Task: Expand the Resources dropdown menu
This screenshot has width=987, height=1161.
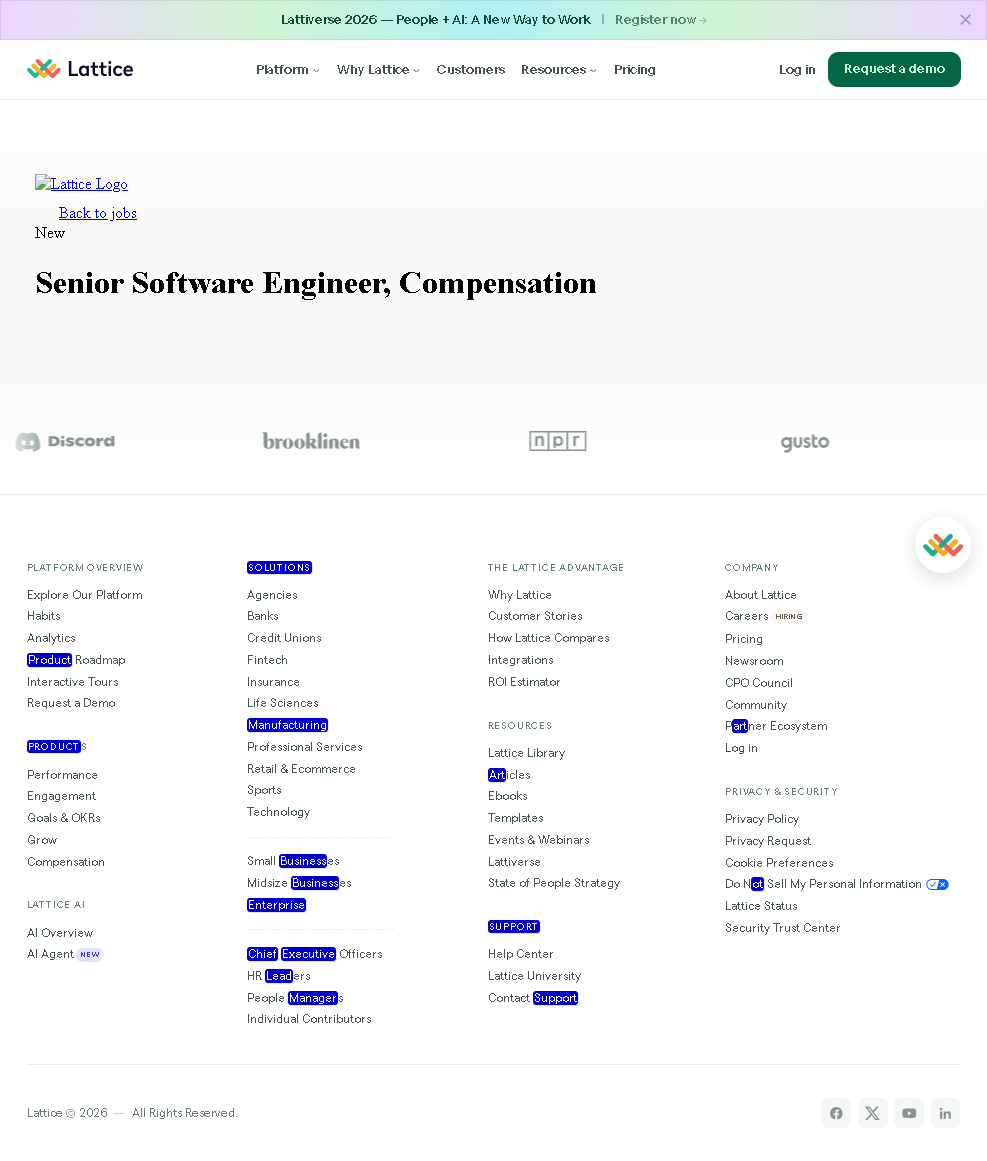Action: pos(558,70)
